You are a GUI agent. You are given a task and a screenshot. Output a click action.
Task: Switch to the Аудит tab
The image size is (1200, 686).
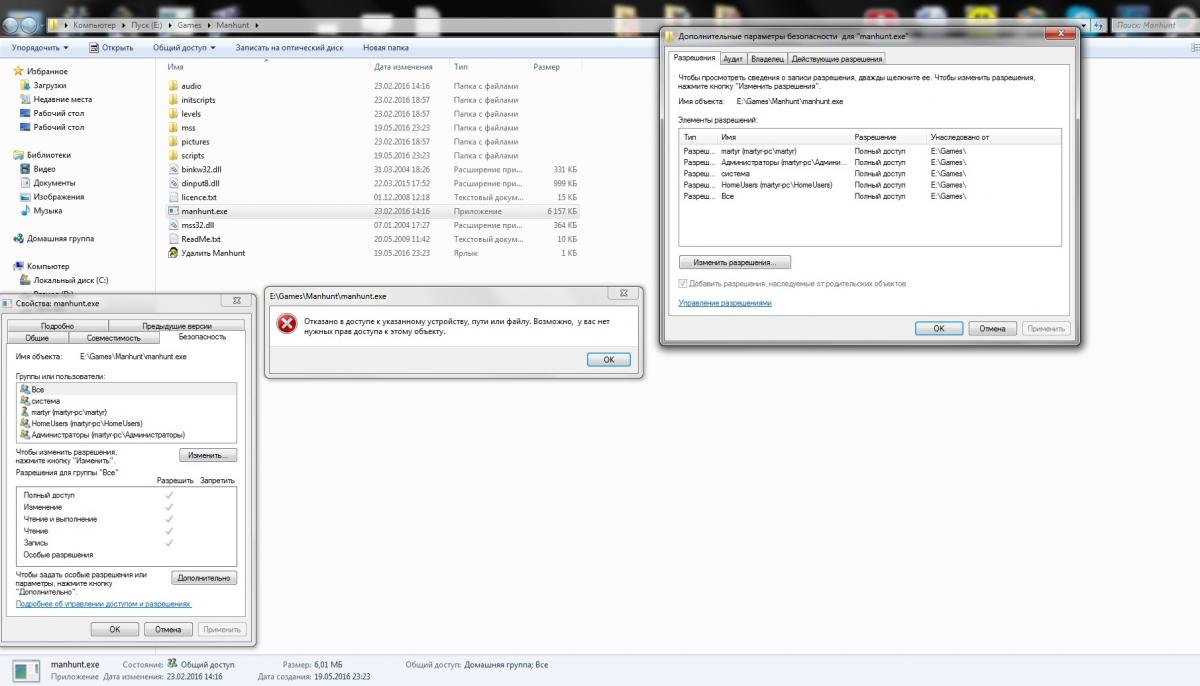pos(733,59)
